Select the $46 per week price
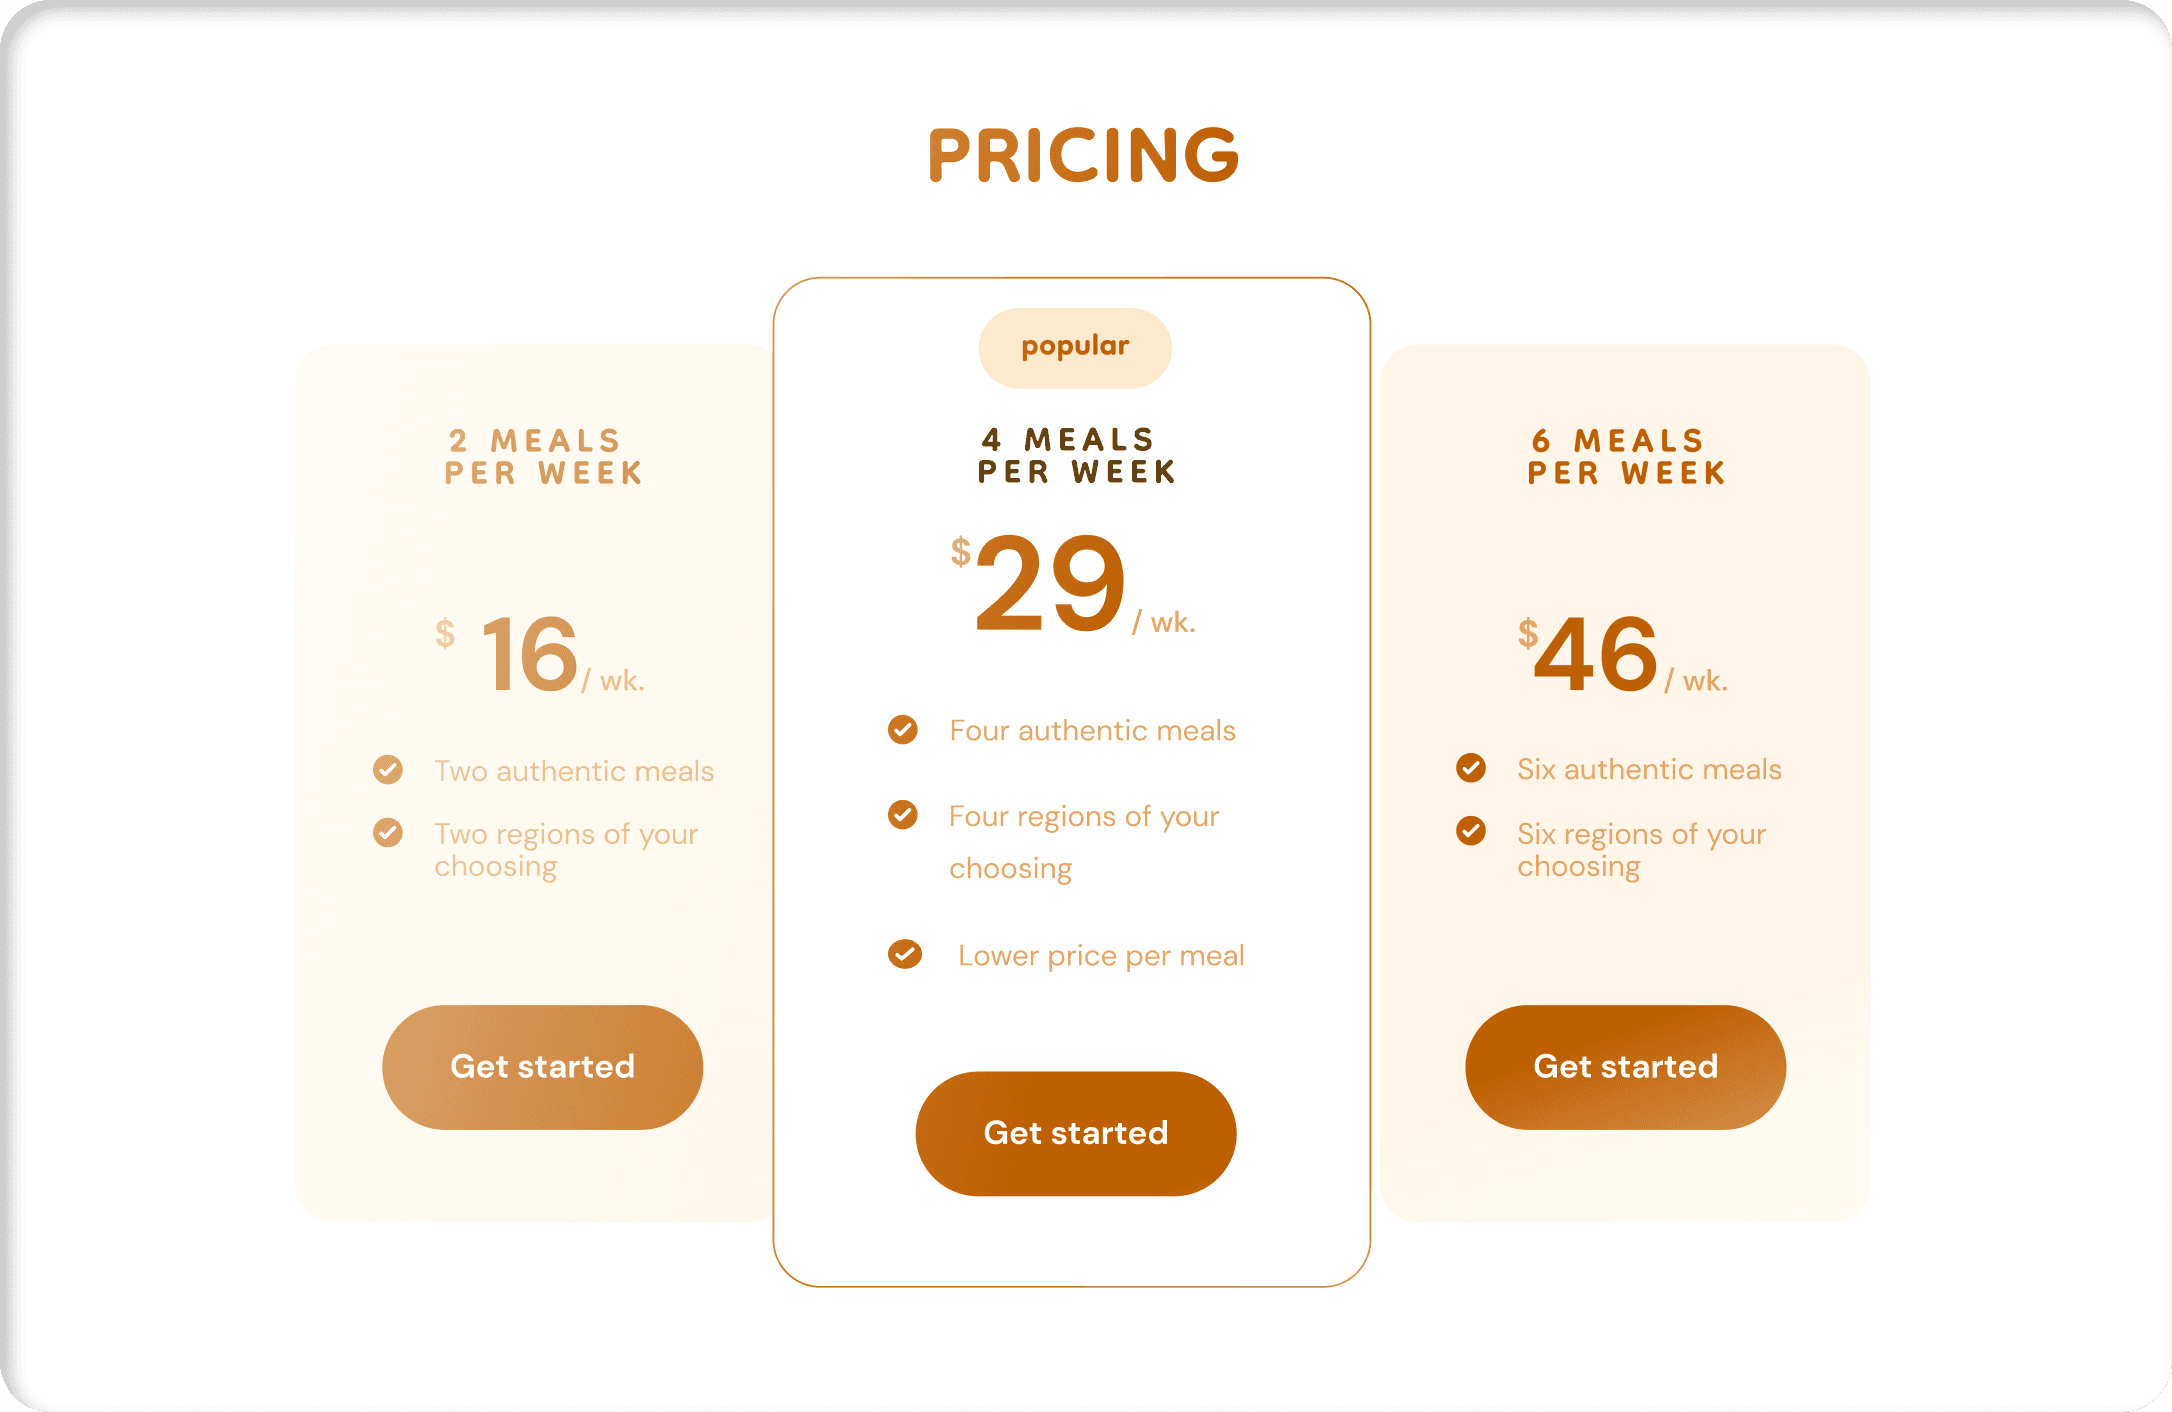This screenshot has height=1412, width=2172. [x=1622, y=655]
